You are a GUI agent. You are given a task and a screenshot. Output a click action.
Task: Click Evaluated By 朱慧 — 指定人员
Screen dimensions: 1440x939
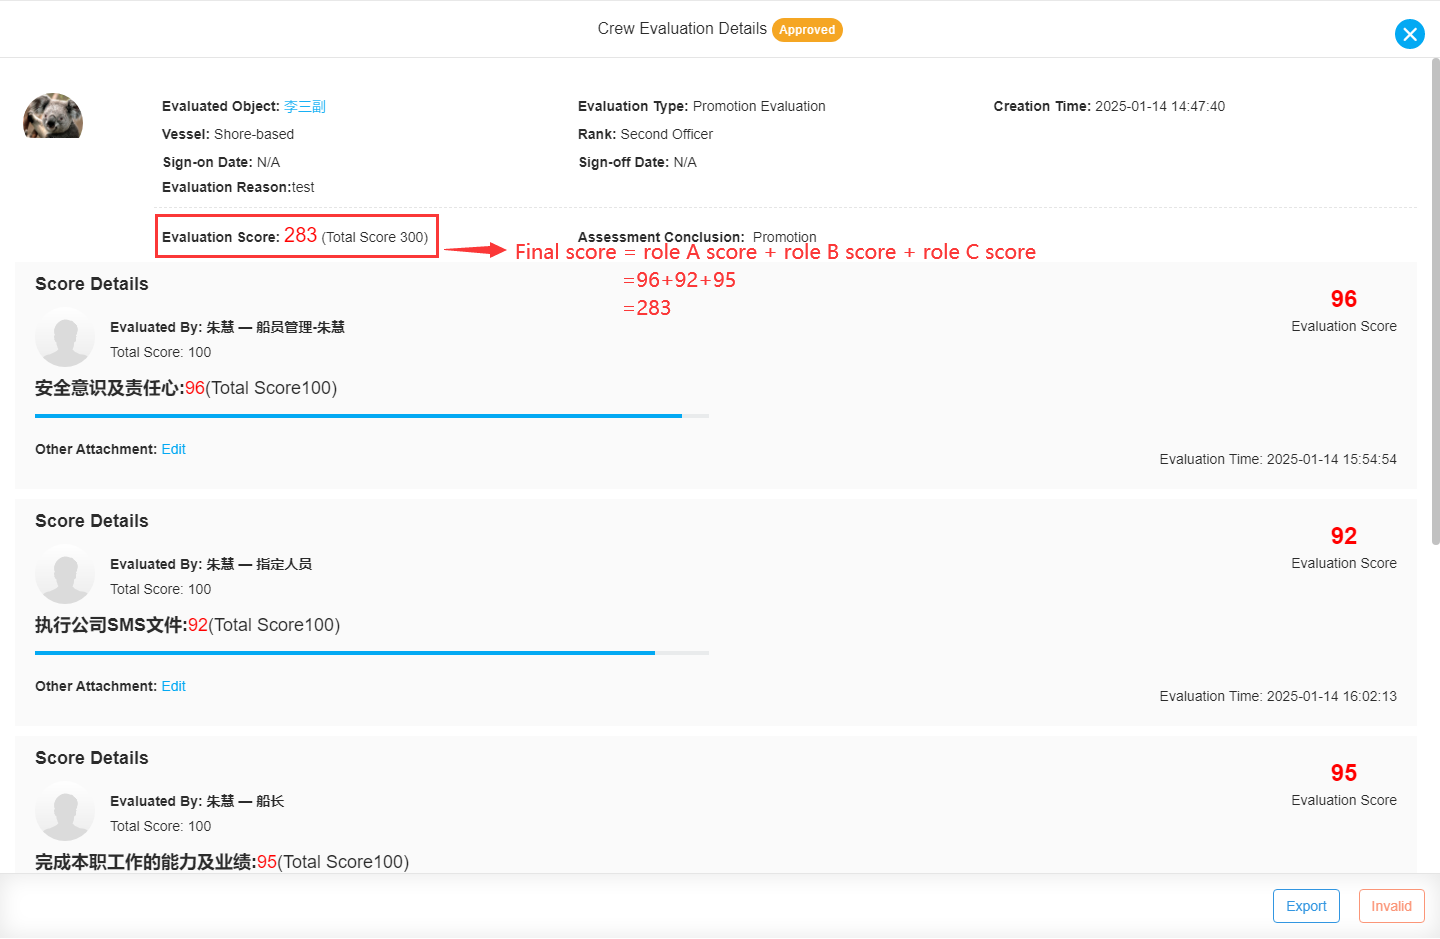tap(211, 564)
